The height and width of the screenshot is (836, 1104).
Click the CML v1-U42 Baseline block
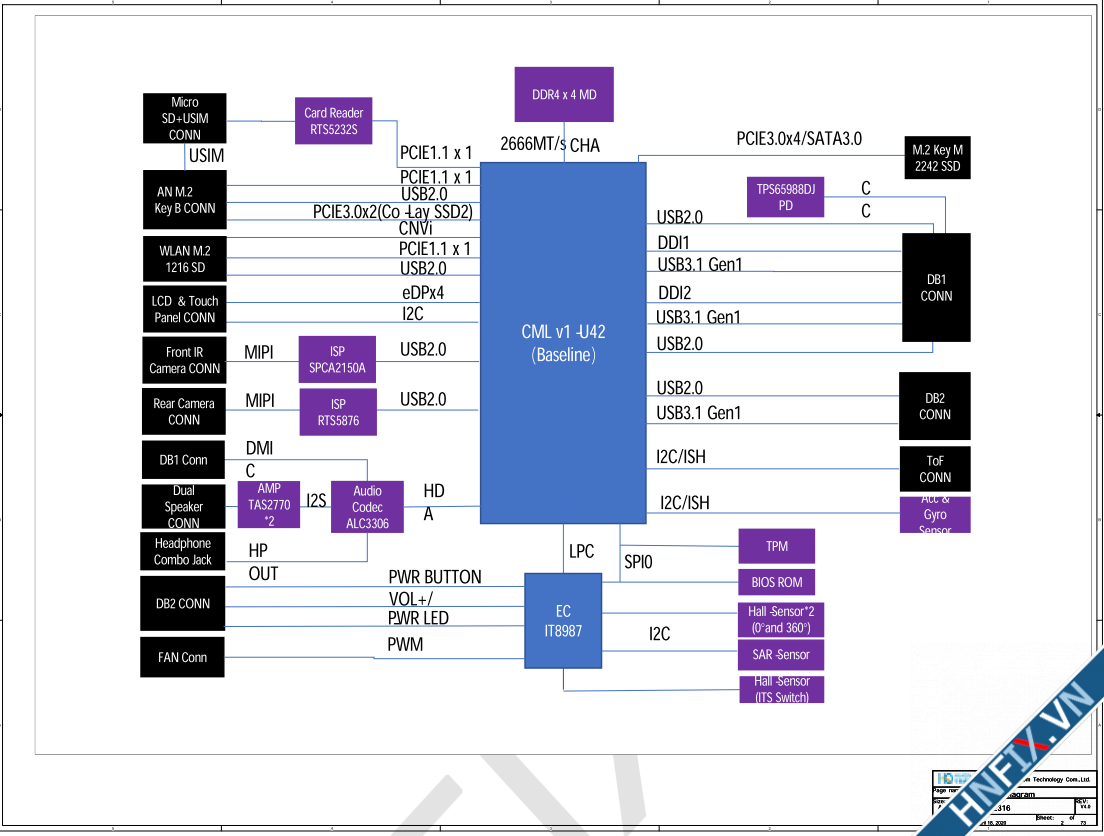click(563, 343)
